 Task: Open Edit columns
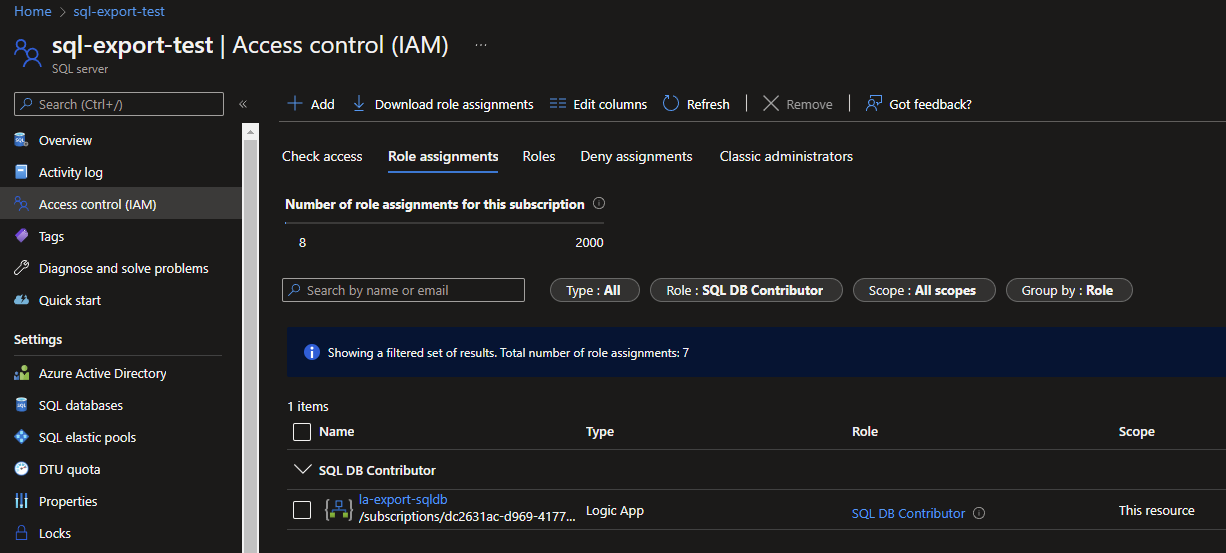point(599,104)
